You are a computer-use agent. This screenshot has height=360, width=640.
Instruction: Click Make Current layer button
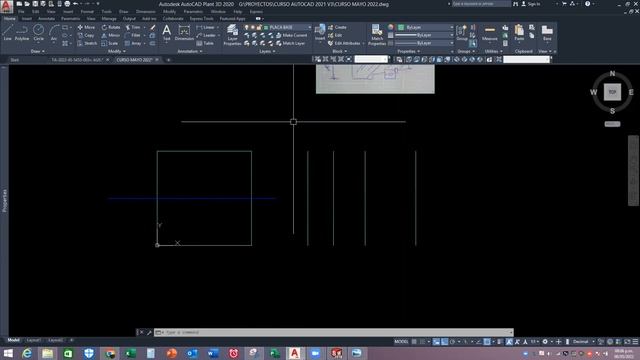pyautogui.click(x=291, y=36)
